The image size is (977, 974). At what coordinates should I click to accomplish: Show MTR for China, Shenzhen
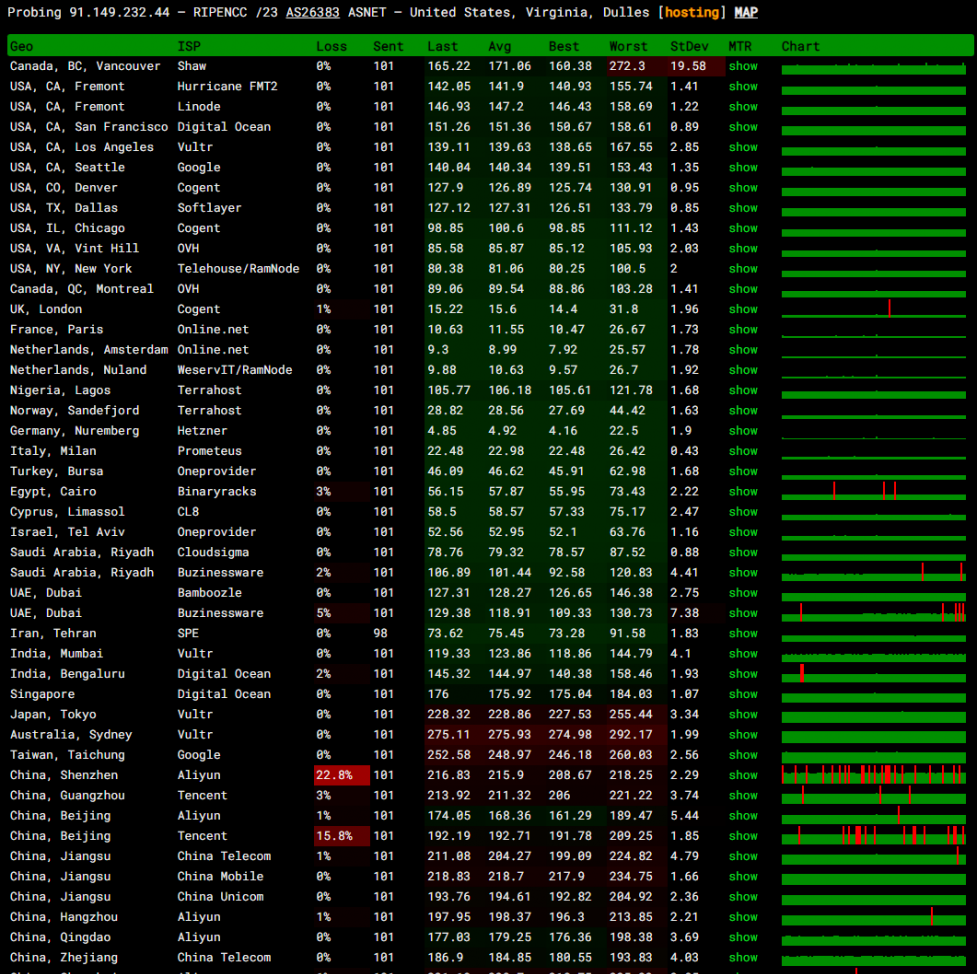(x=743, y=775)
